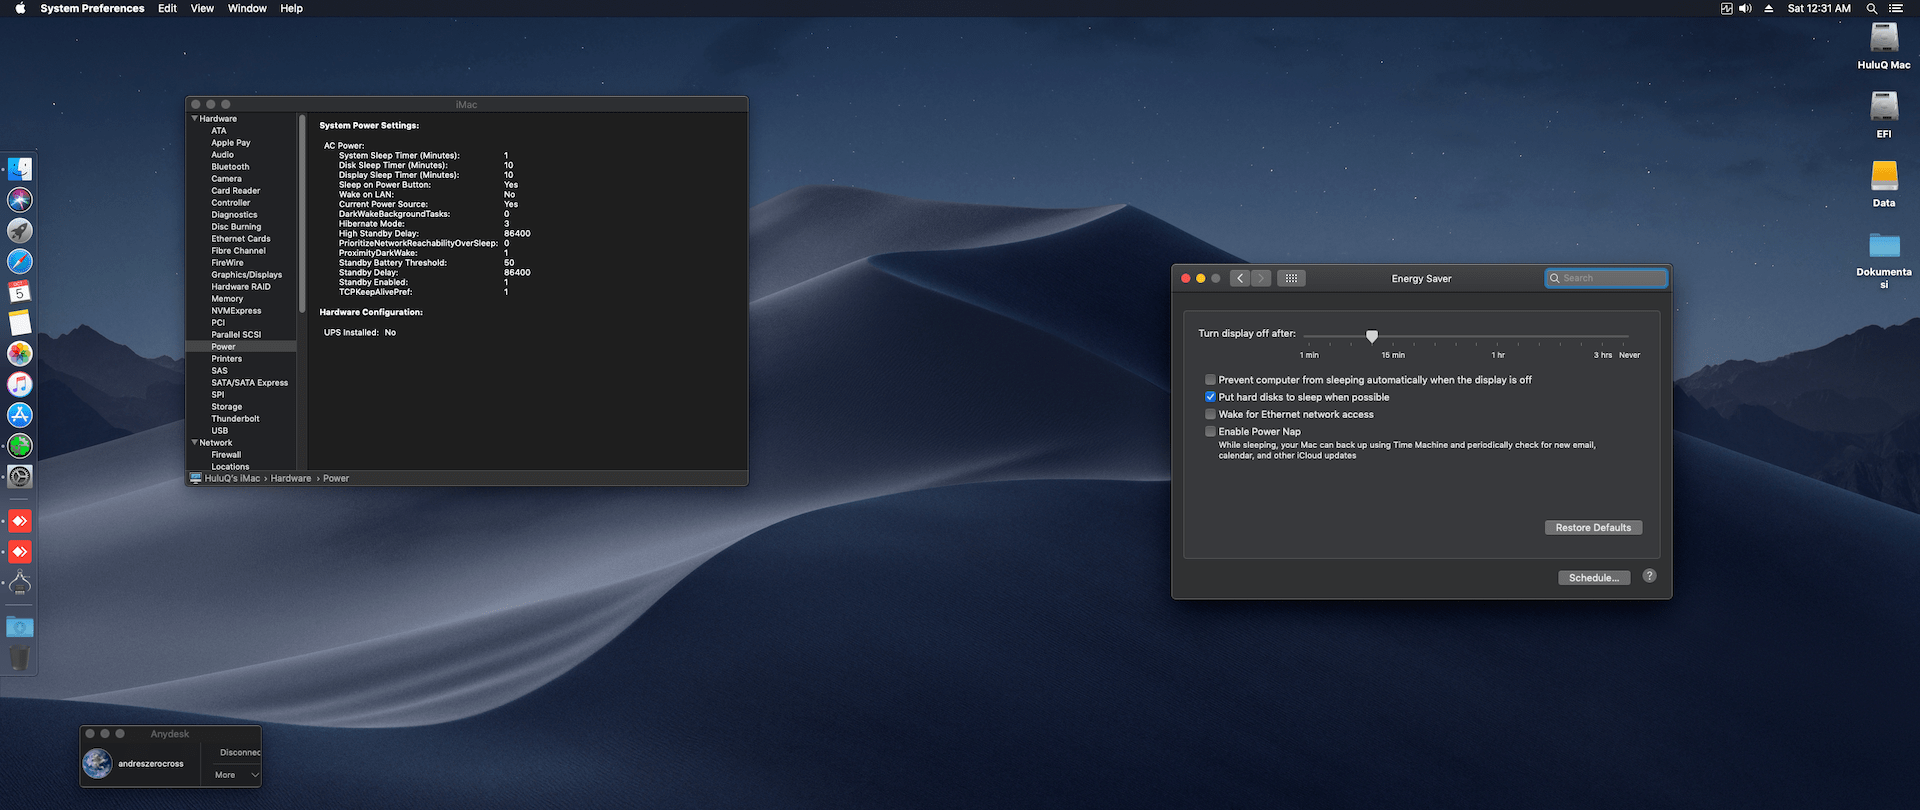The width and height of the screenshot is (1920, 810).
Task: Select SATA/SATA Express in the Hardware list
Action: [249, 383]
